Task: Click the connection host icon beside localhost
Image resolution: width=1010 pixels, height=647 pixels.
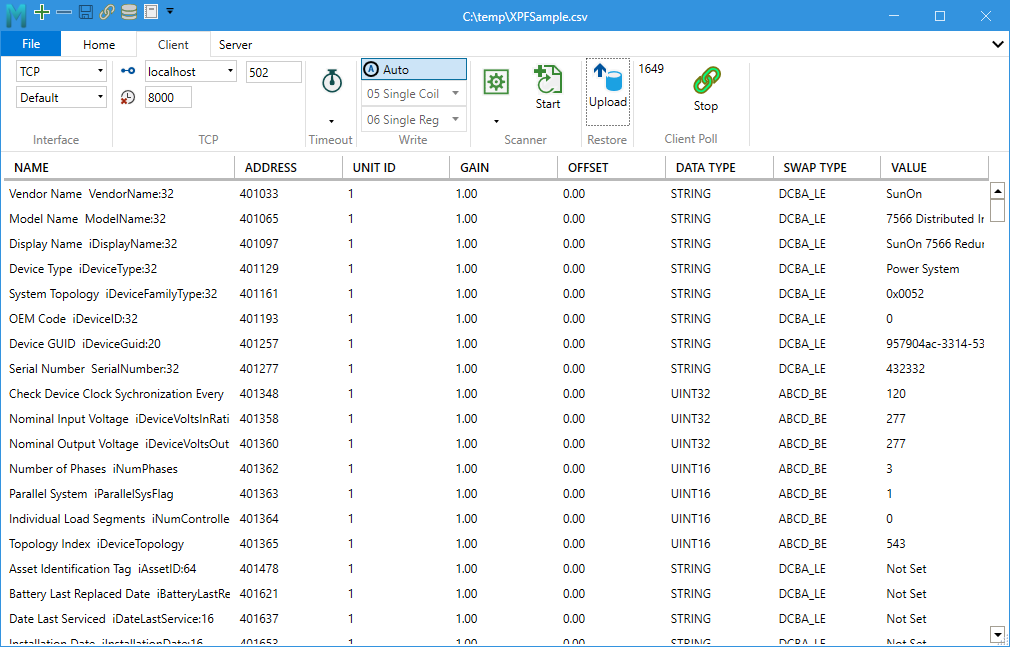Action: [128, 71]
